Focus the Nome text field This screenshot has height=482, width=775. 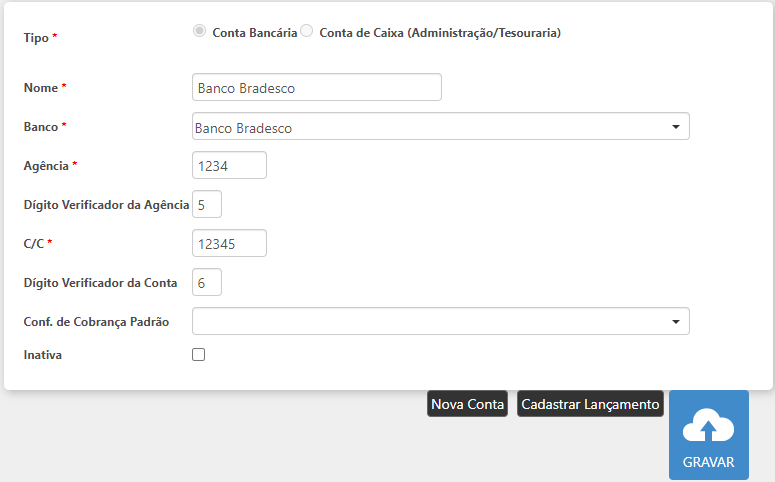tap(316, 88)
